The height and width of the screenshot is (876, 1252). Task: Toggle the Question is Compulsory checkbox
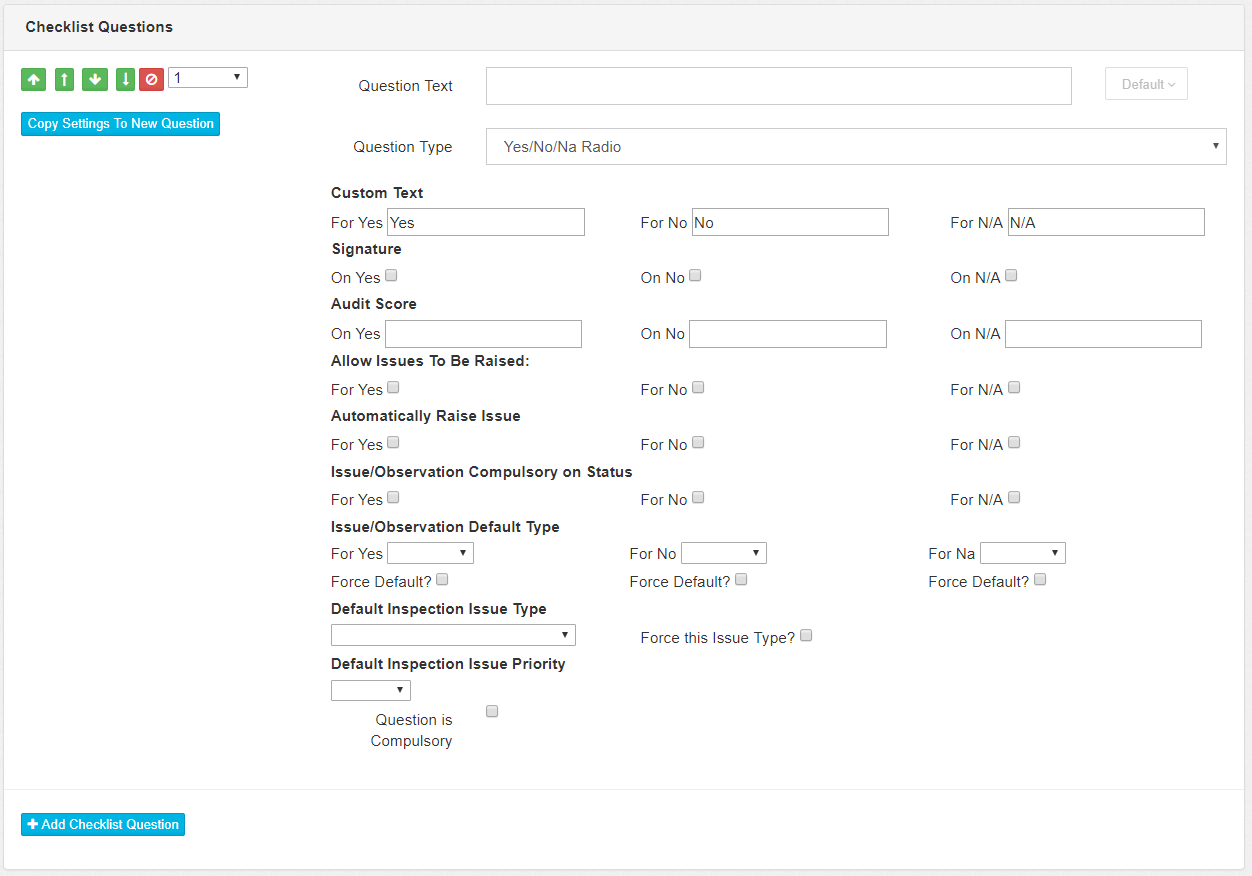coord(492,712)
